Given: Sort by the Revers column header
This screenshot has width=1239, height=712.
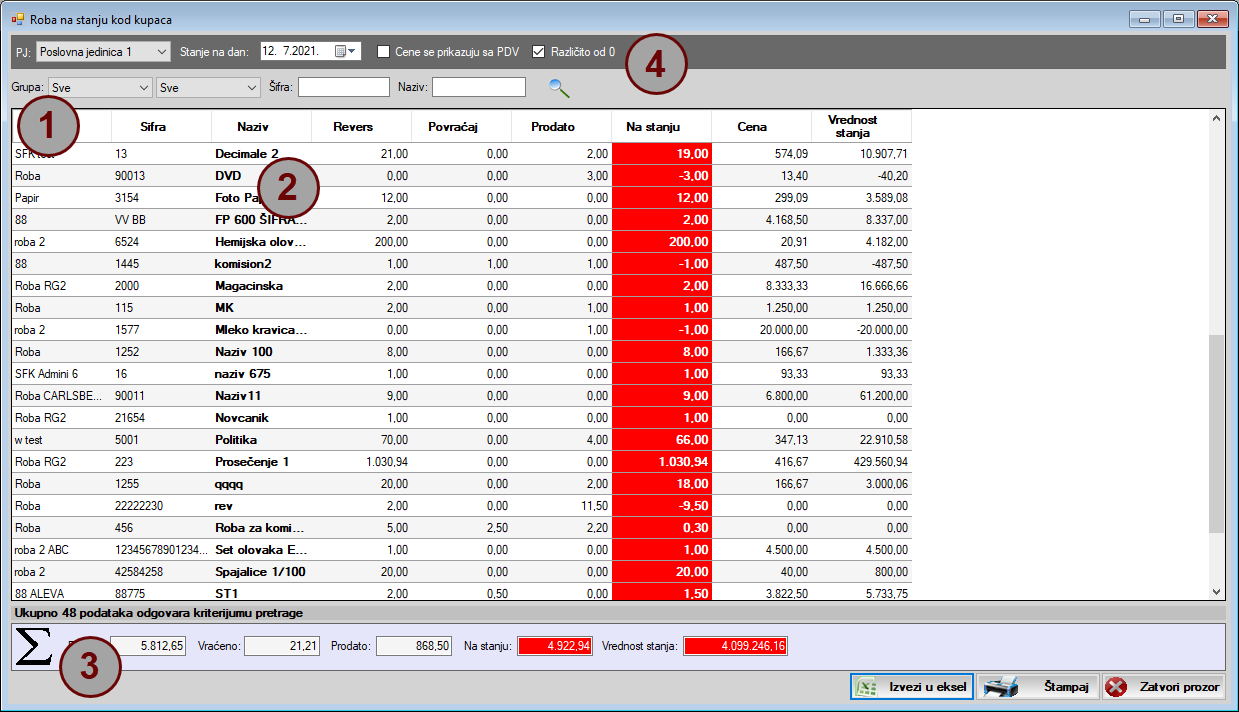Looking at the screenshot, I should point(361,127).
